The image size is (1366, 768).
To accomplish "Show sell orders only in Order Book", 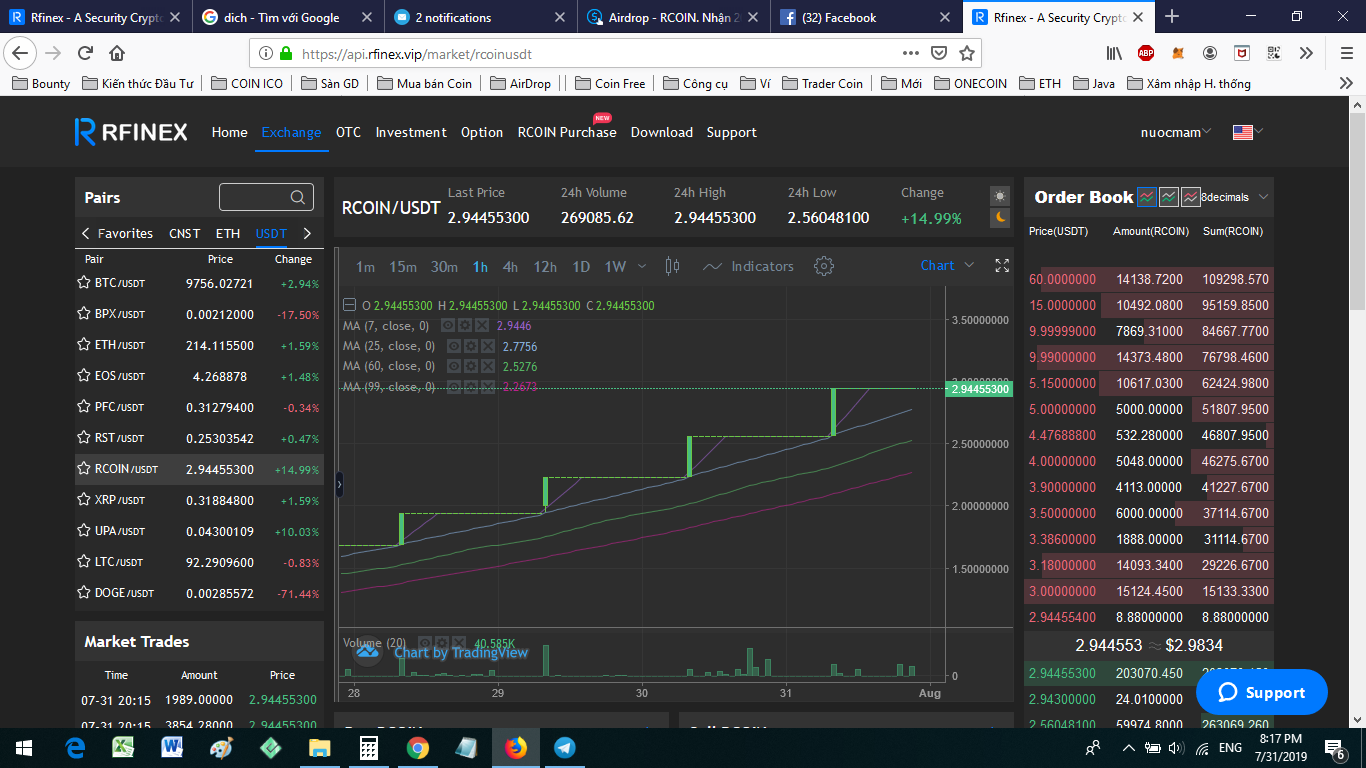I will click(1191, 197).
